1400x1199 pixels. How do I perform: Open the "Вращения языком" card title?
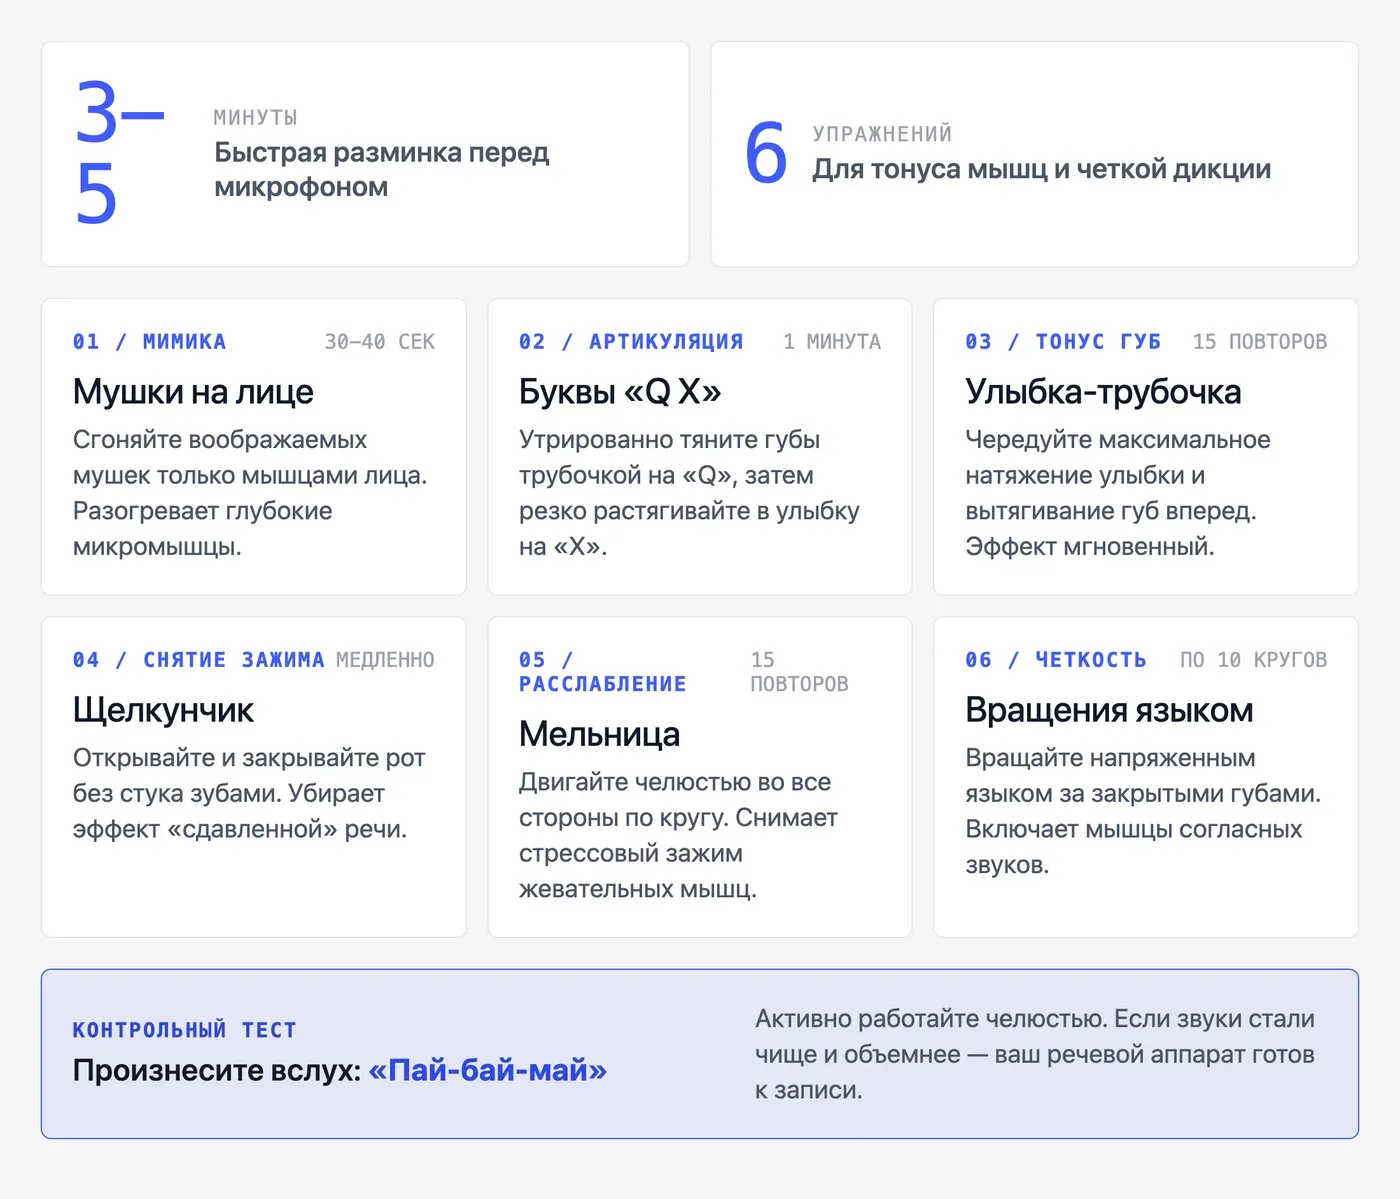coord(1109,709)
